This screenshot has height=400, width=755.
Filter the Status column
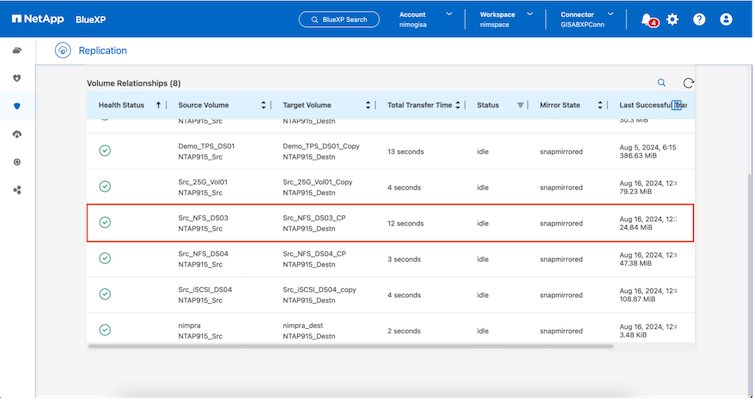[x=519, y=105]
